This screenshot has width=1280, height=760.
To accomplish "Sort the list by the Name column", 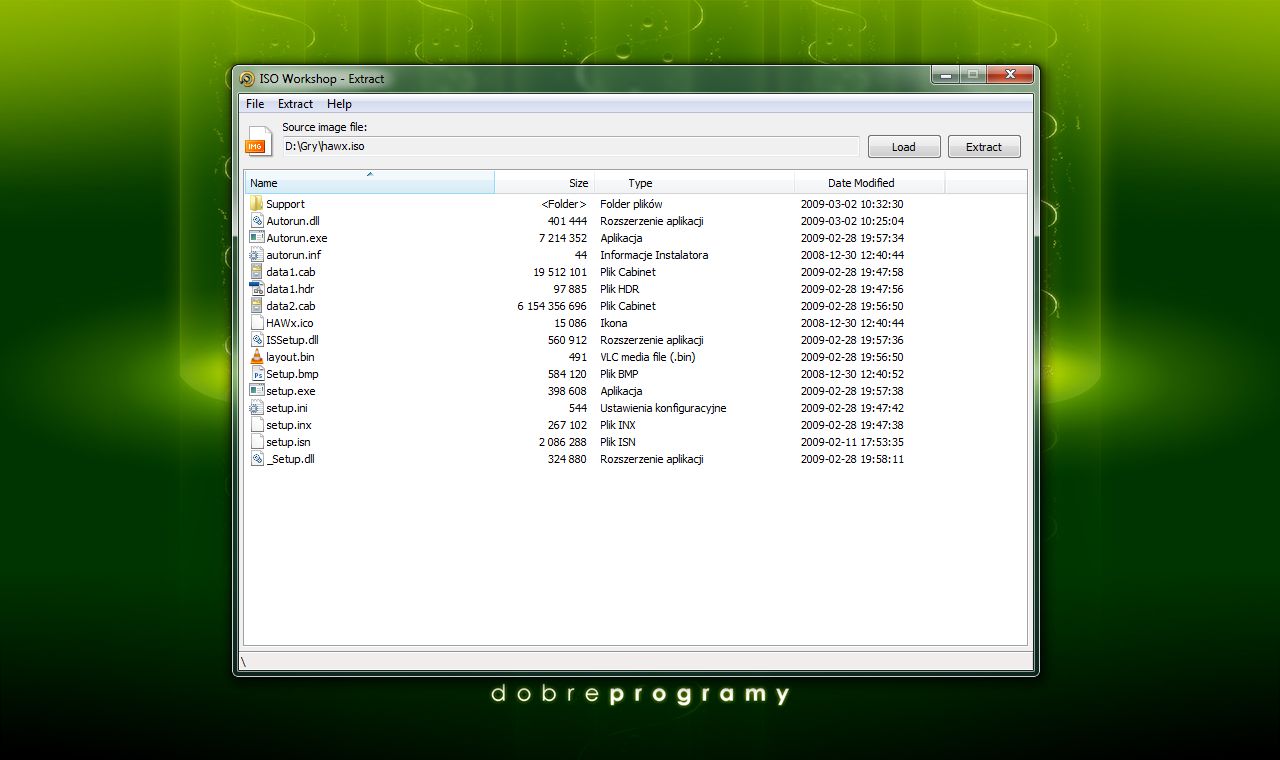I will tap(369, 183).
